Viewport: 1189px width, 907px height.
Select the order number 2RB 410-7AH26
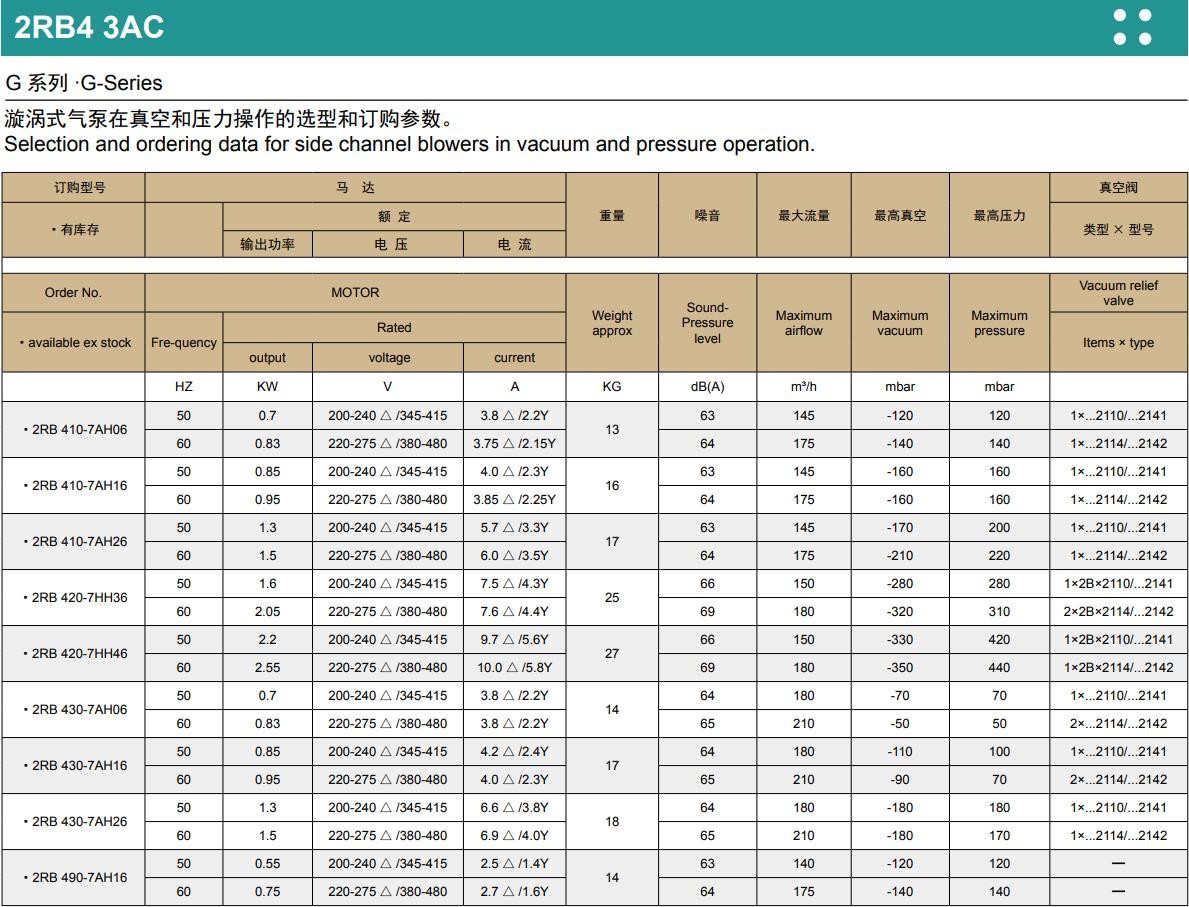pyautogui.click(x=80, y=541)
